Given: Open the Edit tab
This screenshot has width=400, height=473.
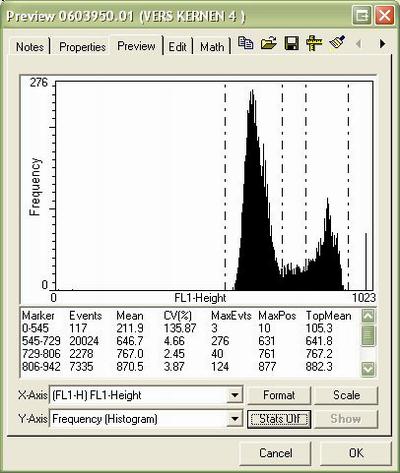Looking at the screenshot, I should (x=177, y=47).
